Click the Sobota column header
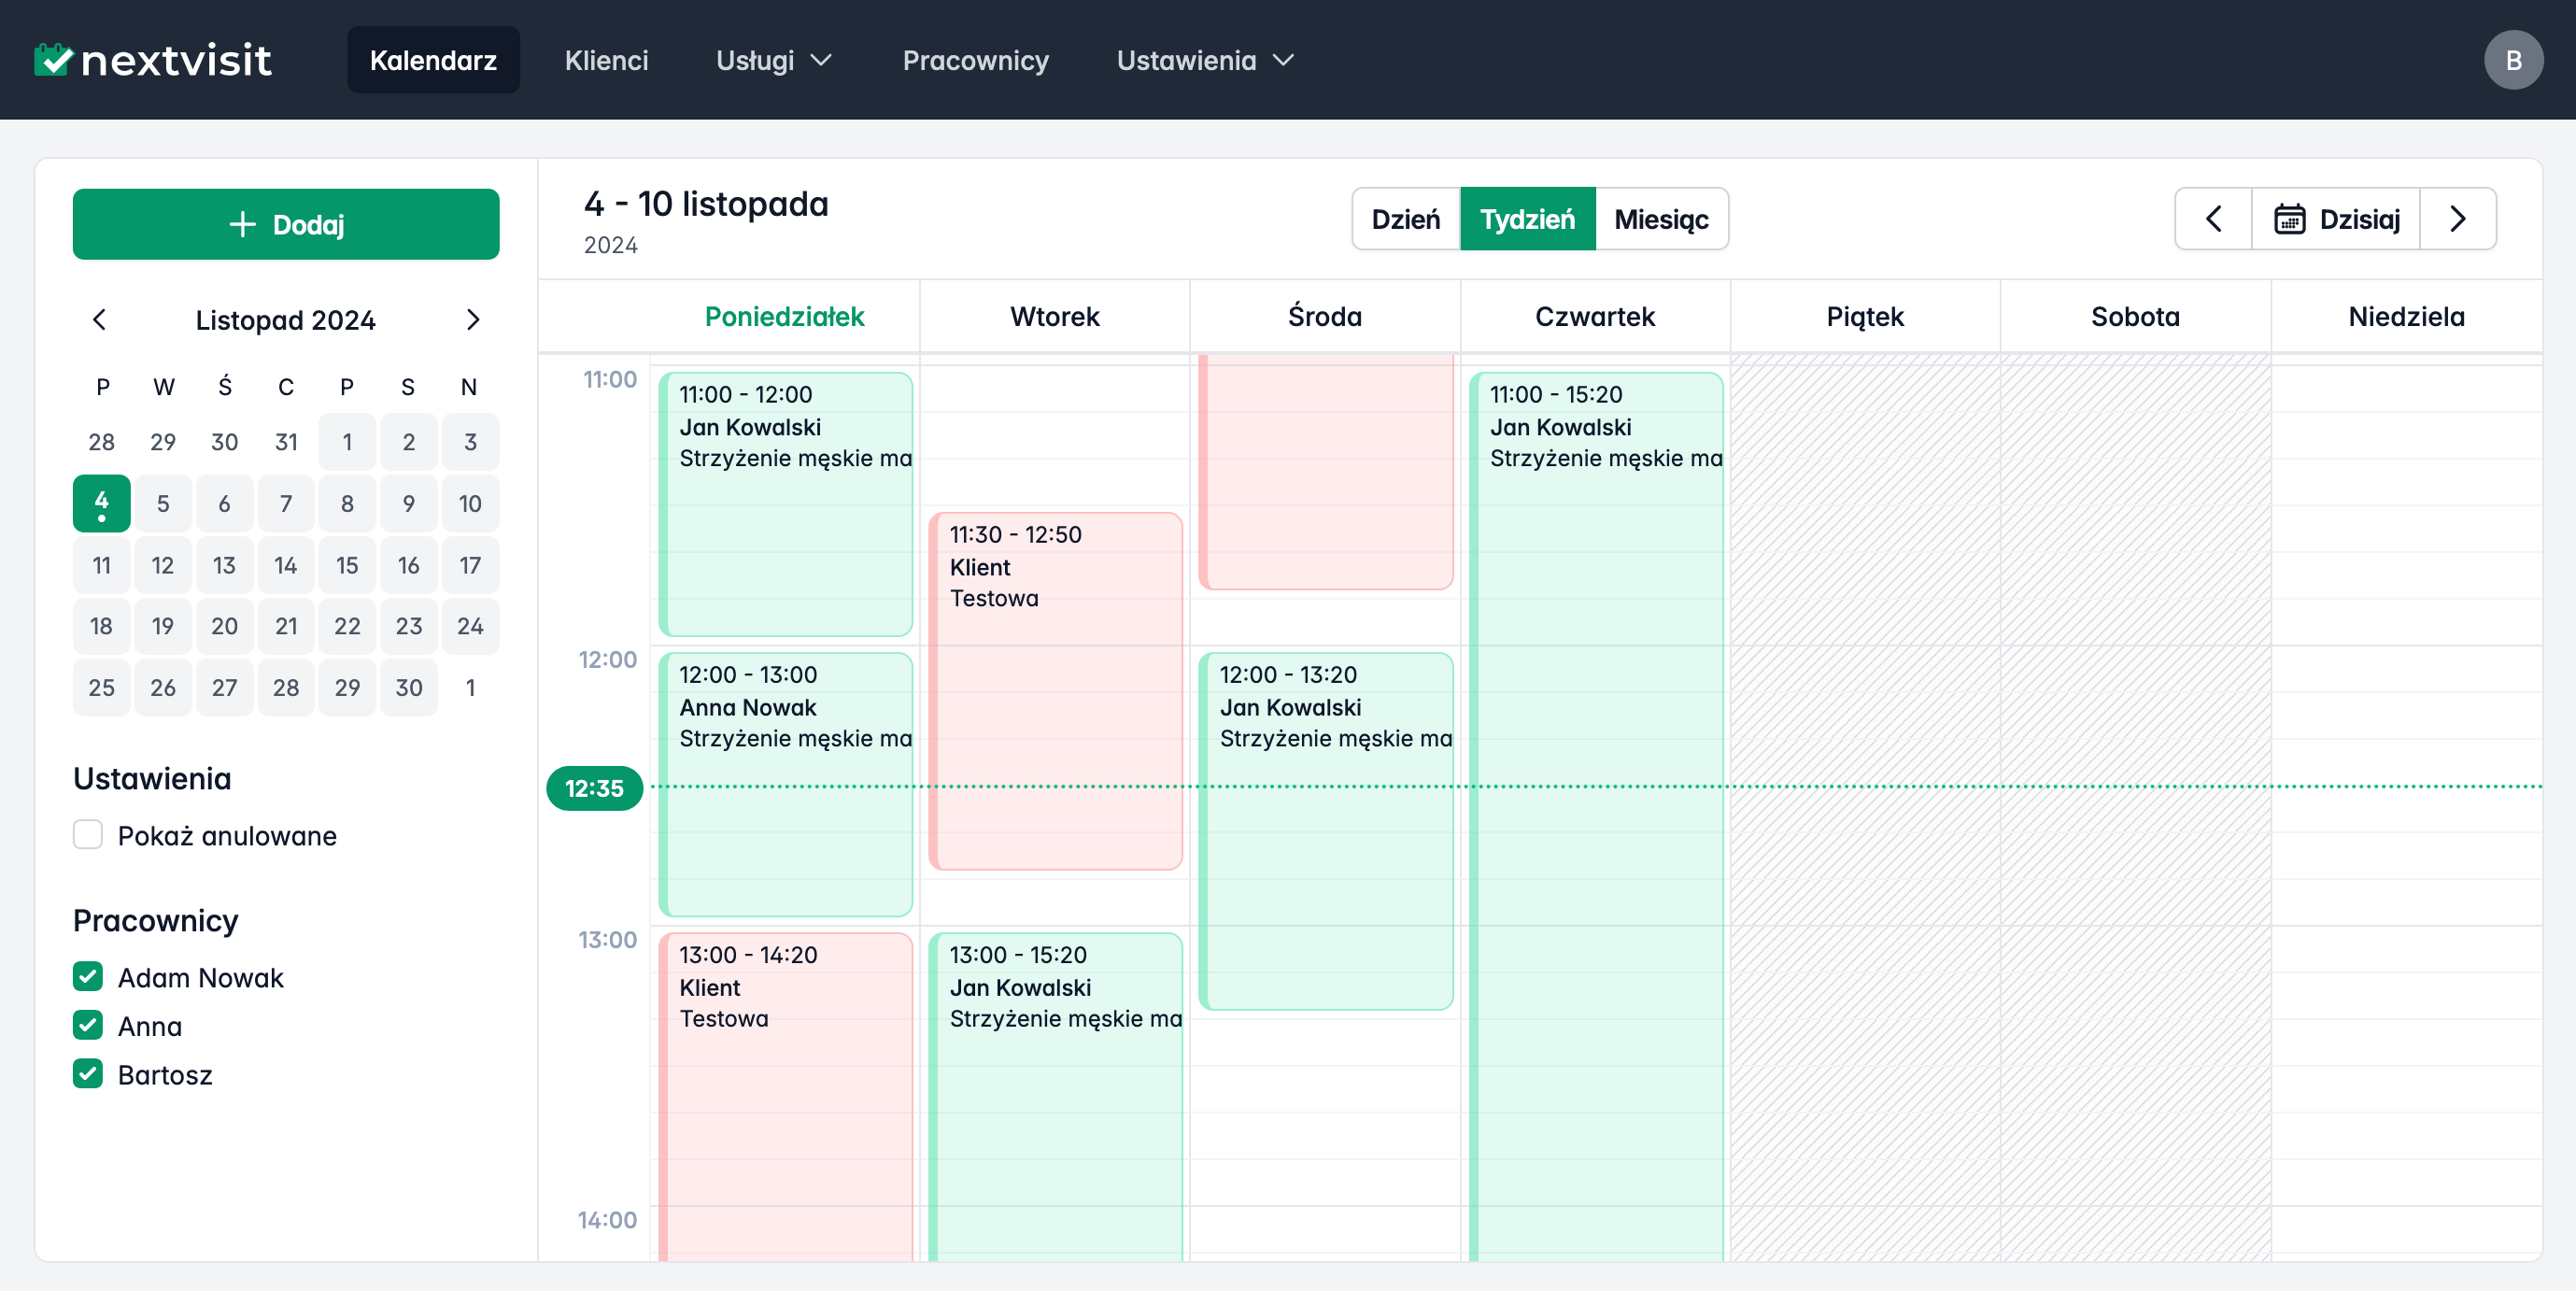 (x=2135, y=316)
